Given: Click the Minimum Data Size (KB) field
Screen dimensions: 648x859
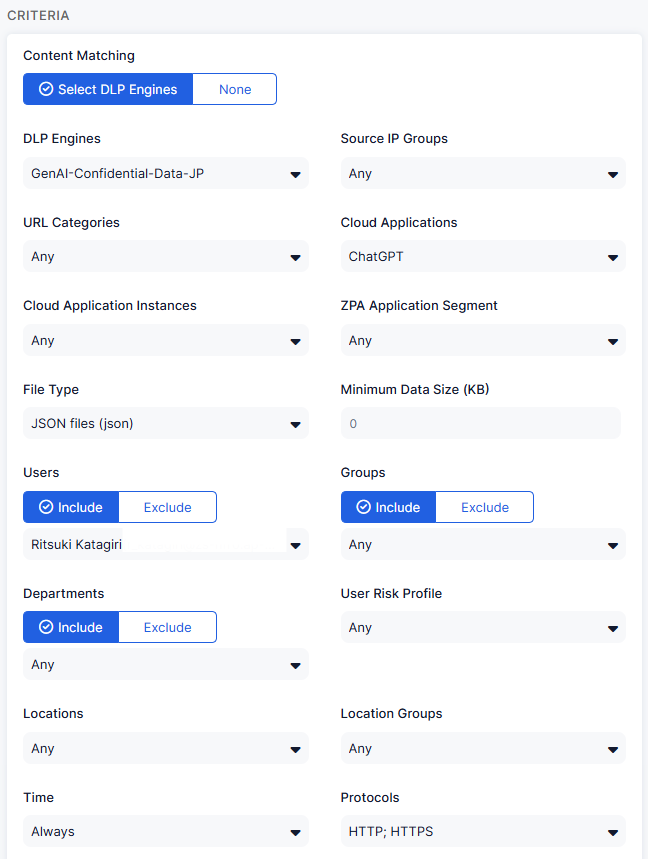Looking at the screenshot, I should click(x=481, y=423).
